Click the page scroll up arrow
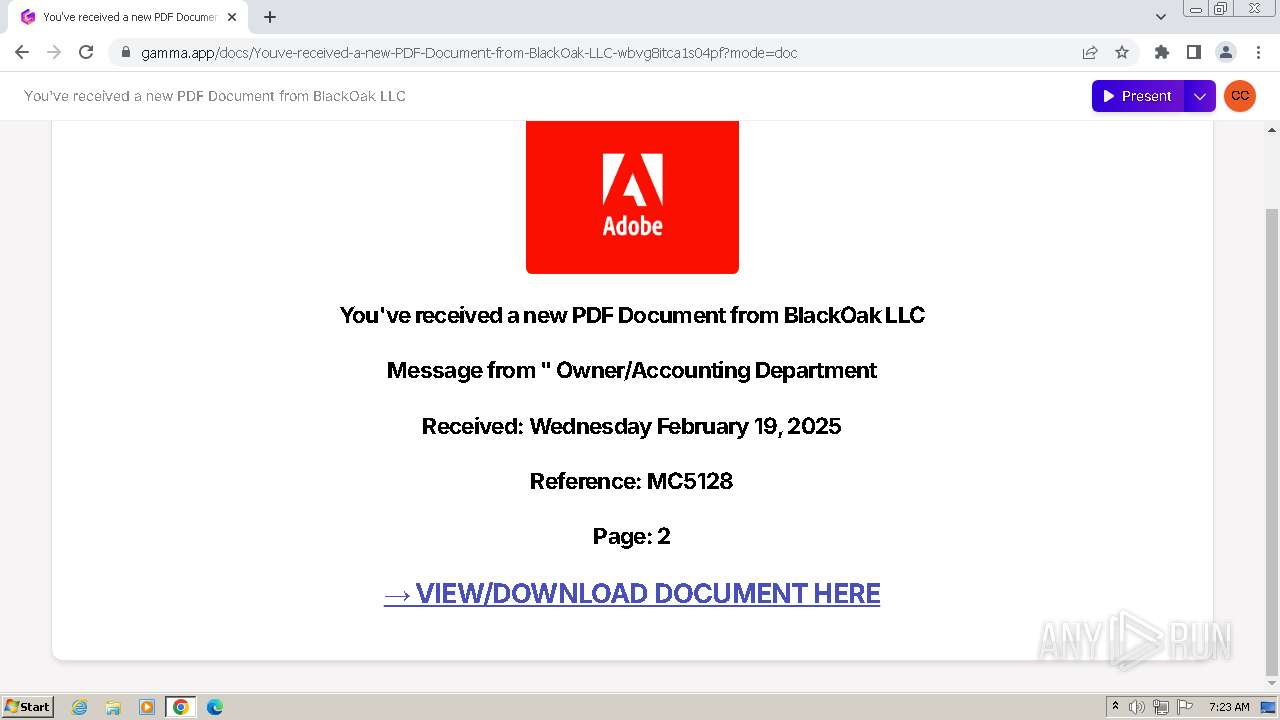The image size is (1280, 720). pos(1272,130)
